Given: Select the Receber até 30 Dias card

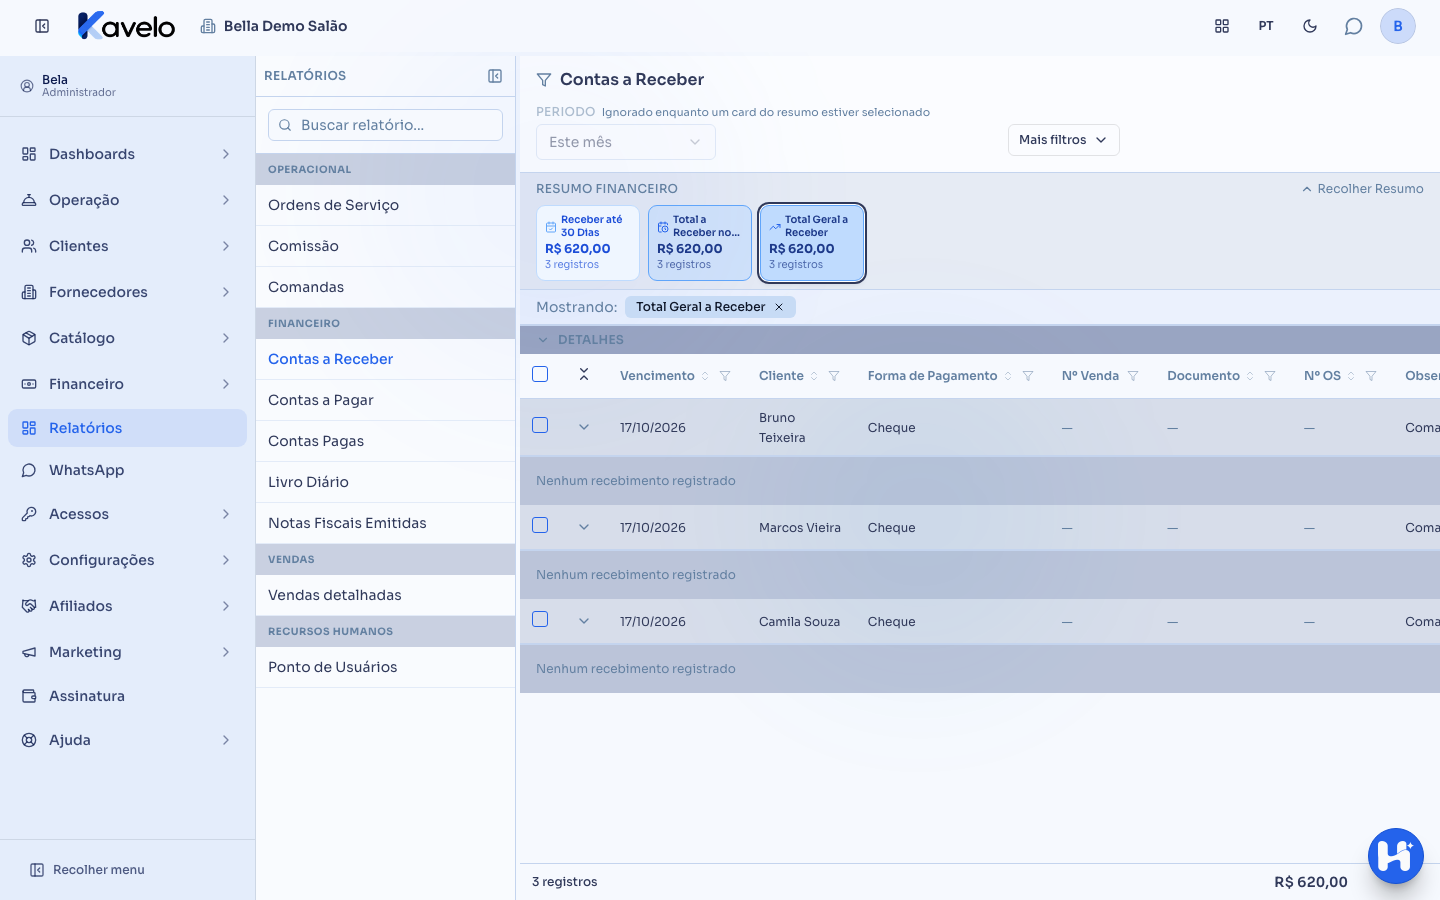Looking at the screenshot, I should pos(588,243).
